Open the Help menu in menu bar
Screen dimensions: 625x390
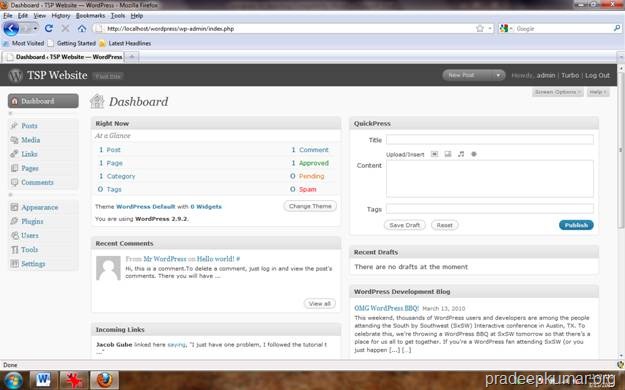[x=137, y=16]
